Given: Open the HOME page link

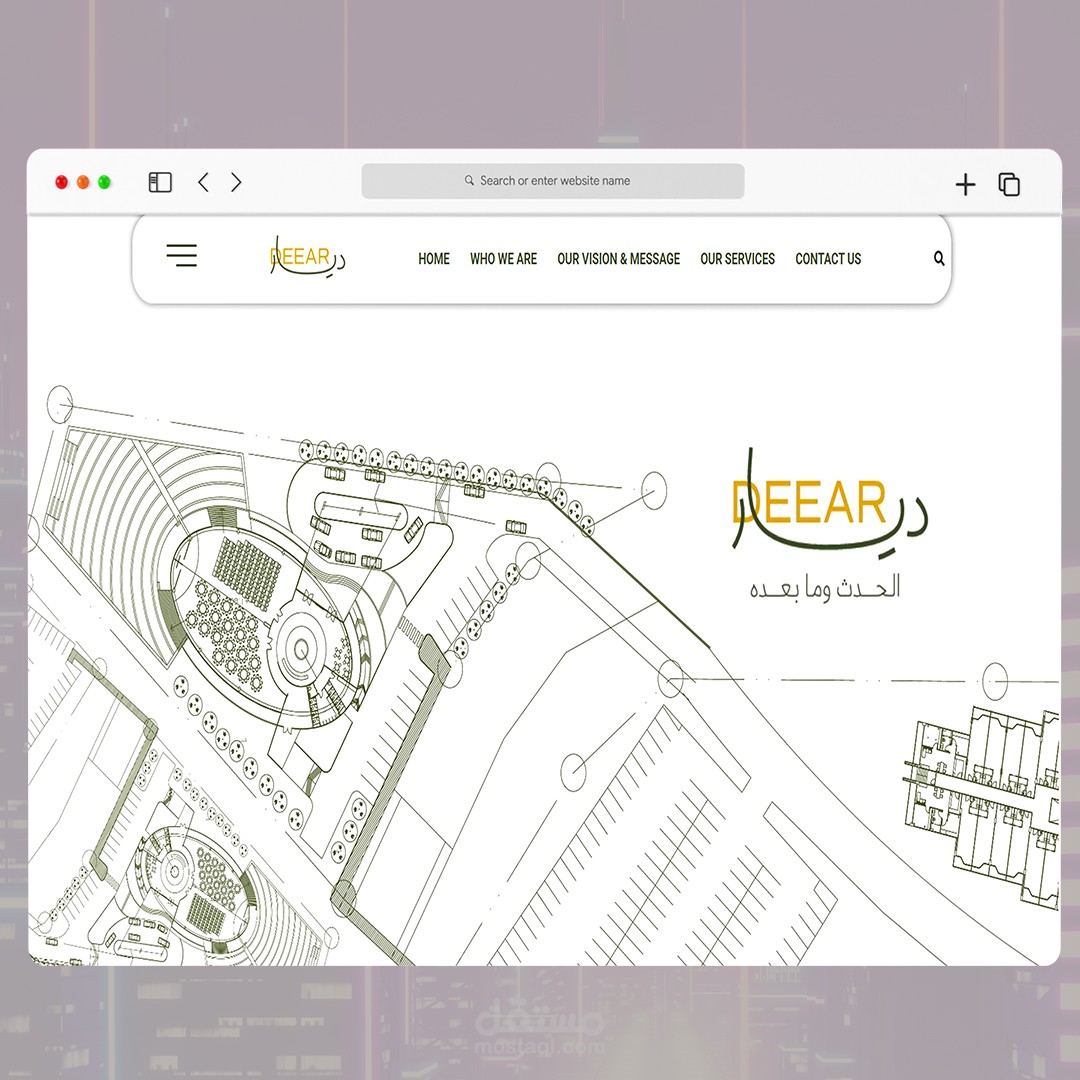Looking at the screenshot, I should [x=434, y=259].
